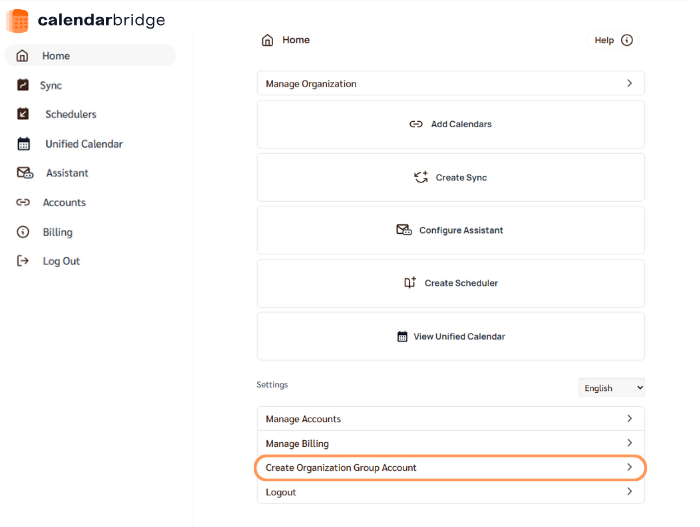Click the Help button
The width and height of the screenshot is (700, 527).
click(613, 40)
